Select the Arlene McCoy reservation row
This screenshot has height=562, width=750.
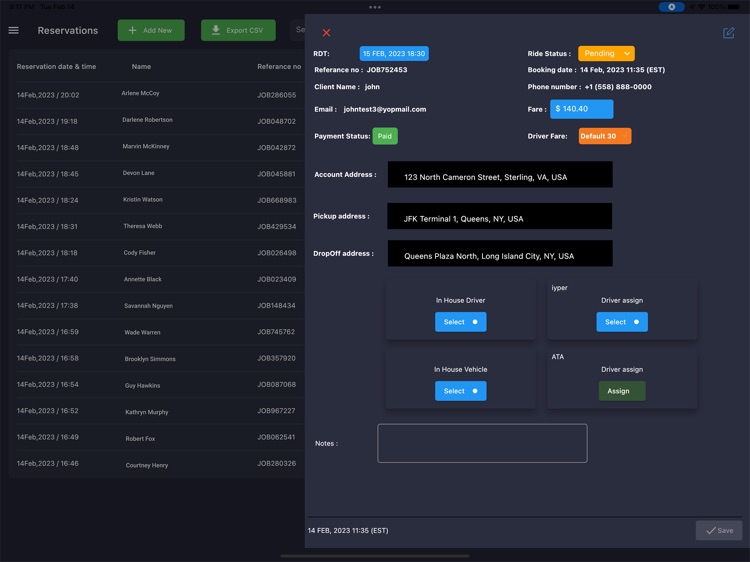157,95
